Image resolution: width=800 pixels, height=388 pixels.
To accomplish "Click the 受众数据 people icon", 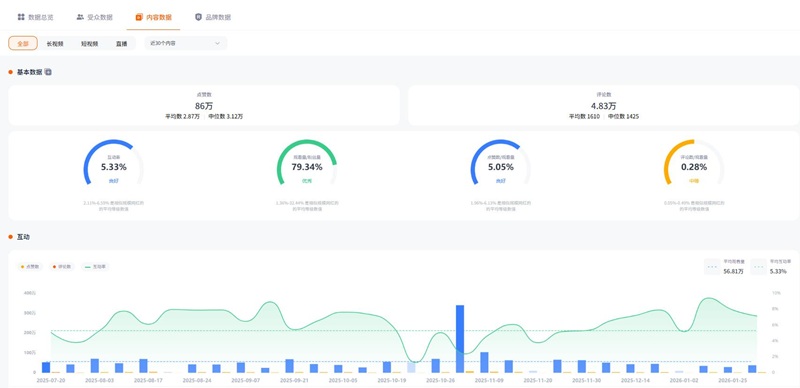I will pyautogui.click(x=80, y=17).
